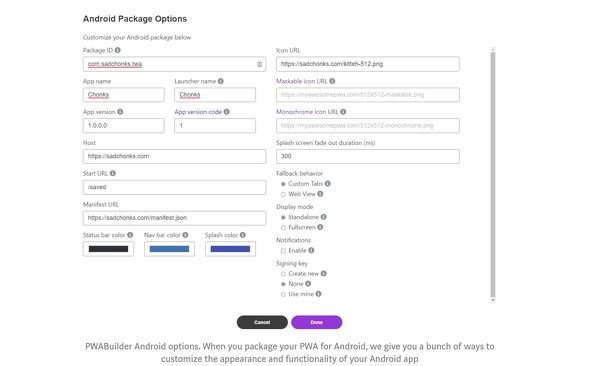The width and height of the screenshot is (590, 366).
Task: Open the Splash color picker swatch
Action: coord(230,249)
